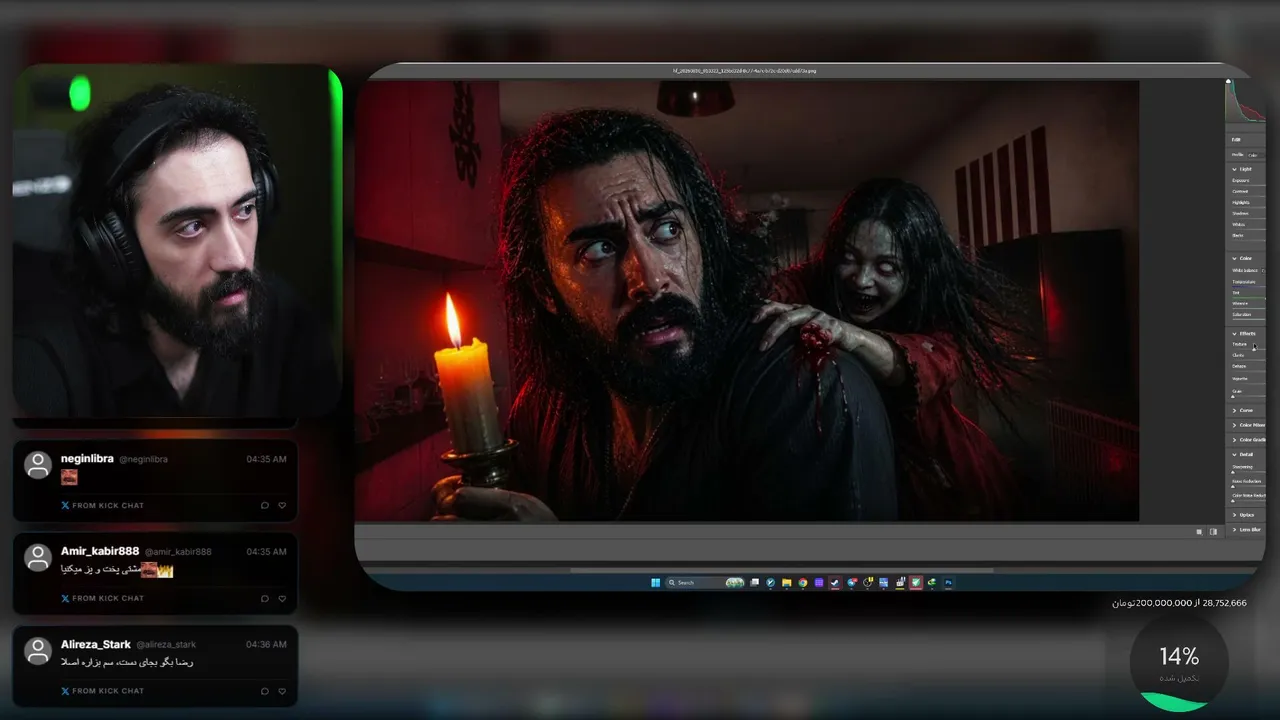The width and height of the screenshot is (1280, 720).
Task: Like neginlibra's chat message
Action: 282,505
